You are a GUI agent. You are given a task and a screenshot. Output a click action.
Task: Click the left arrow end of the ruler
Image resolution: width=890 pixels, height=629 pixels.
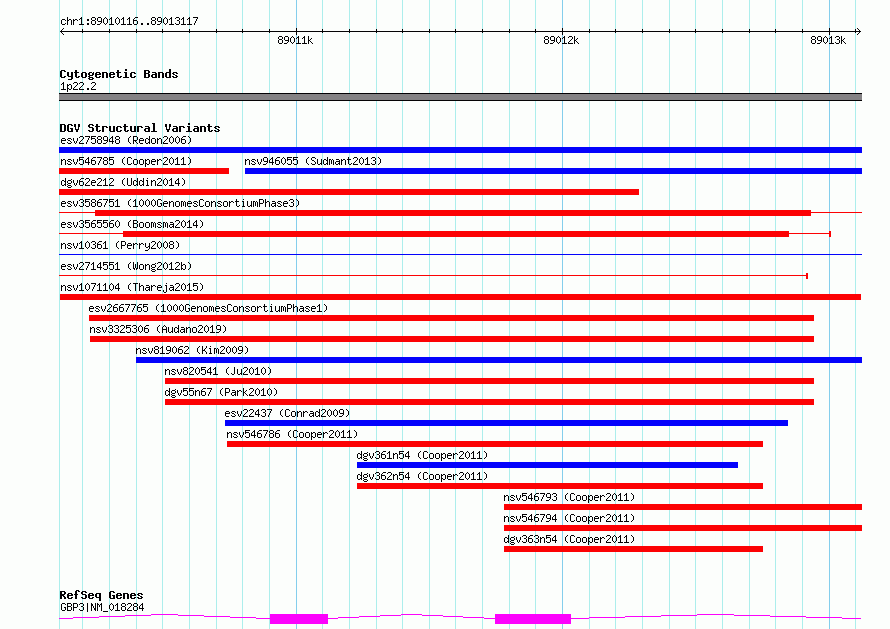pyautogui.click(x=62, y=32)
